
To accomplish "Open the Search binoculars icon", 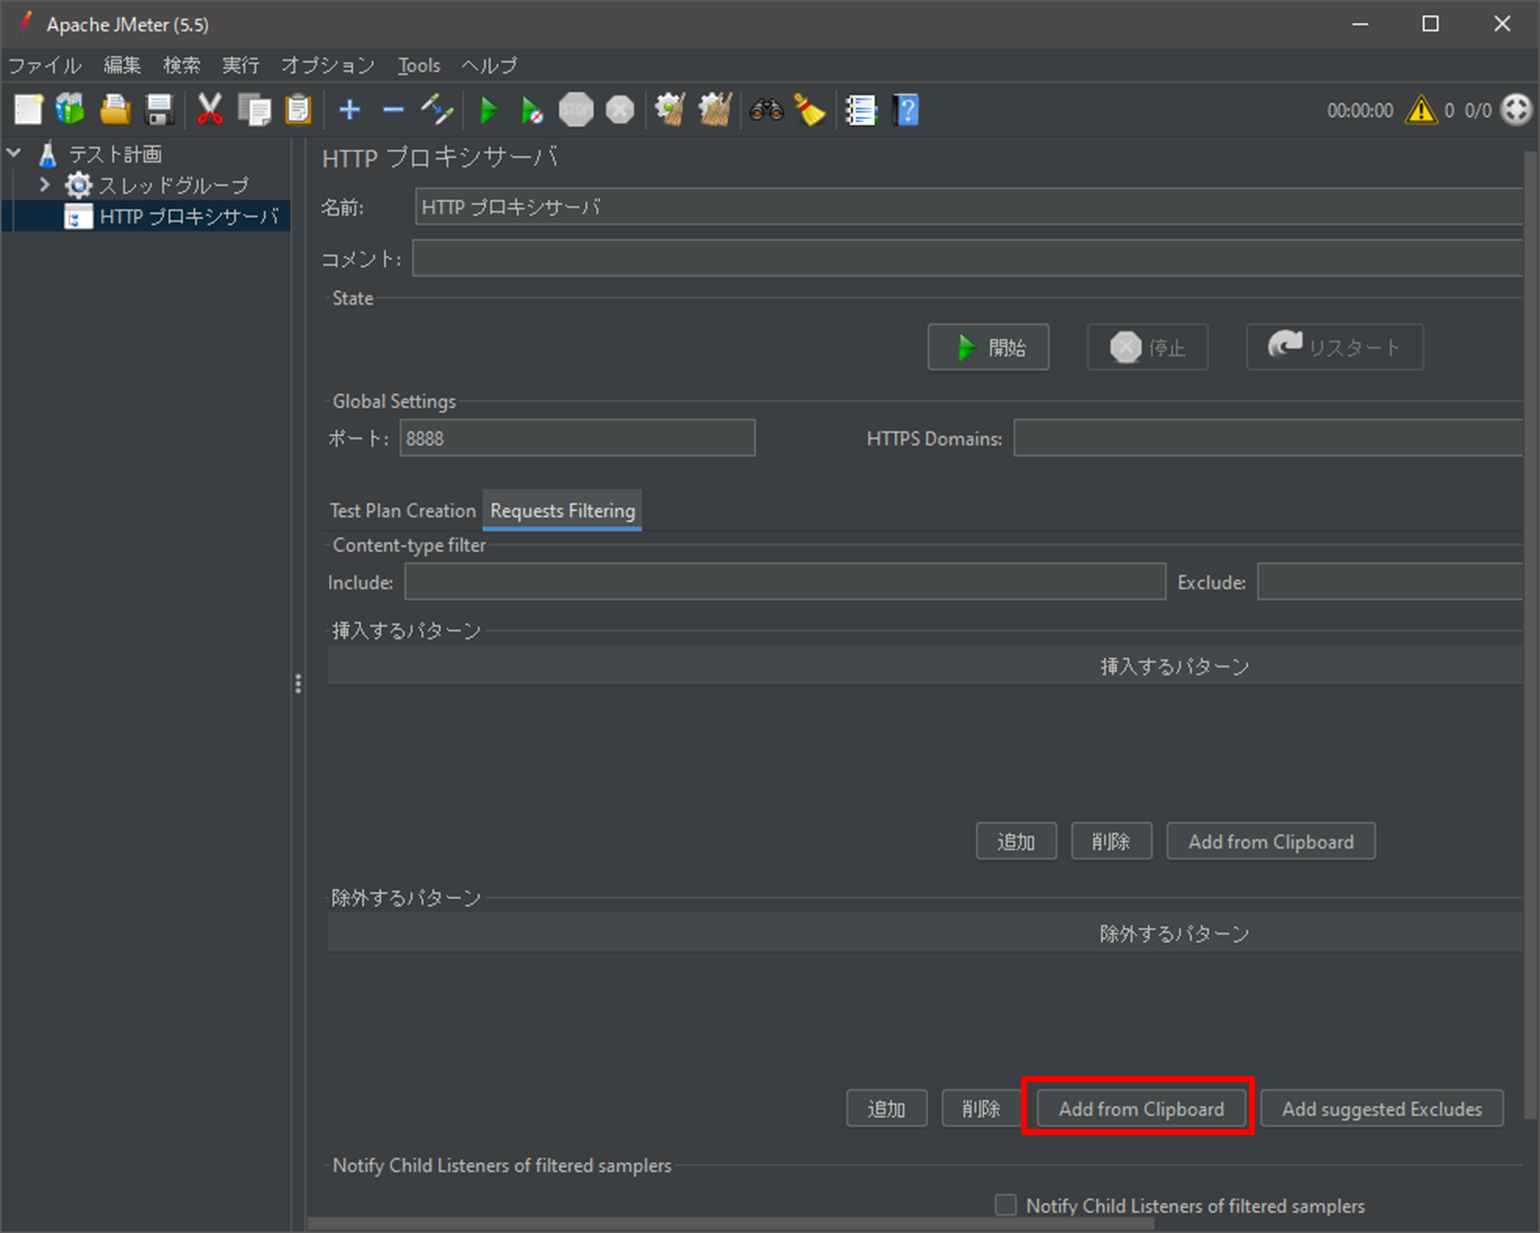I will pos(765,110).
